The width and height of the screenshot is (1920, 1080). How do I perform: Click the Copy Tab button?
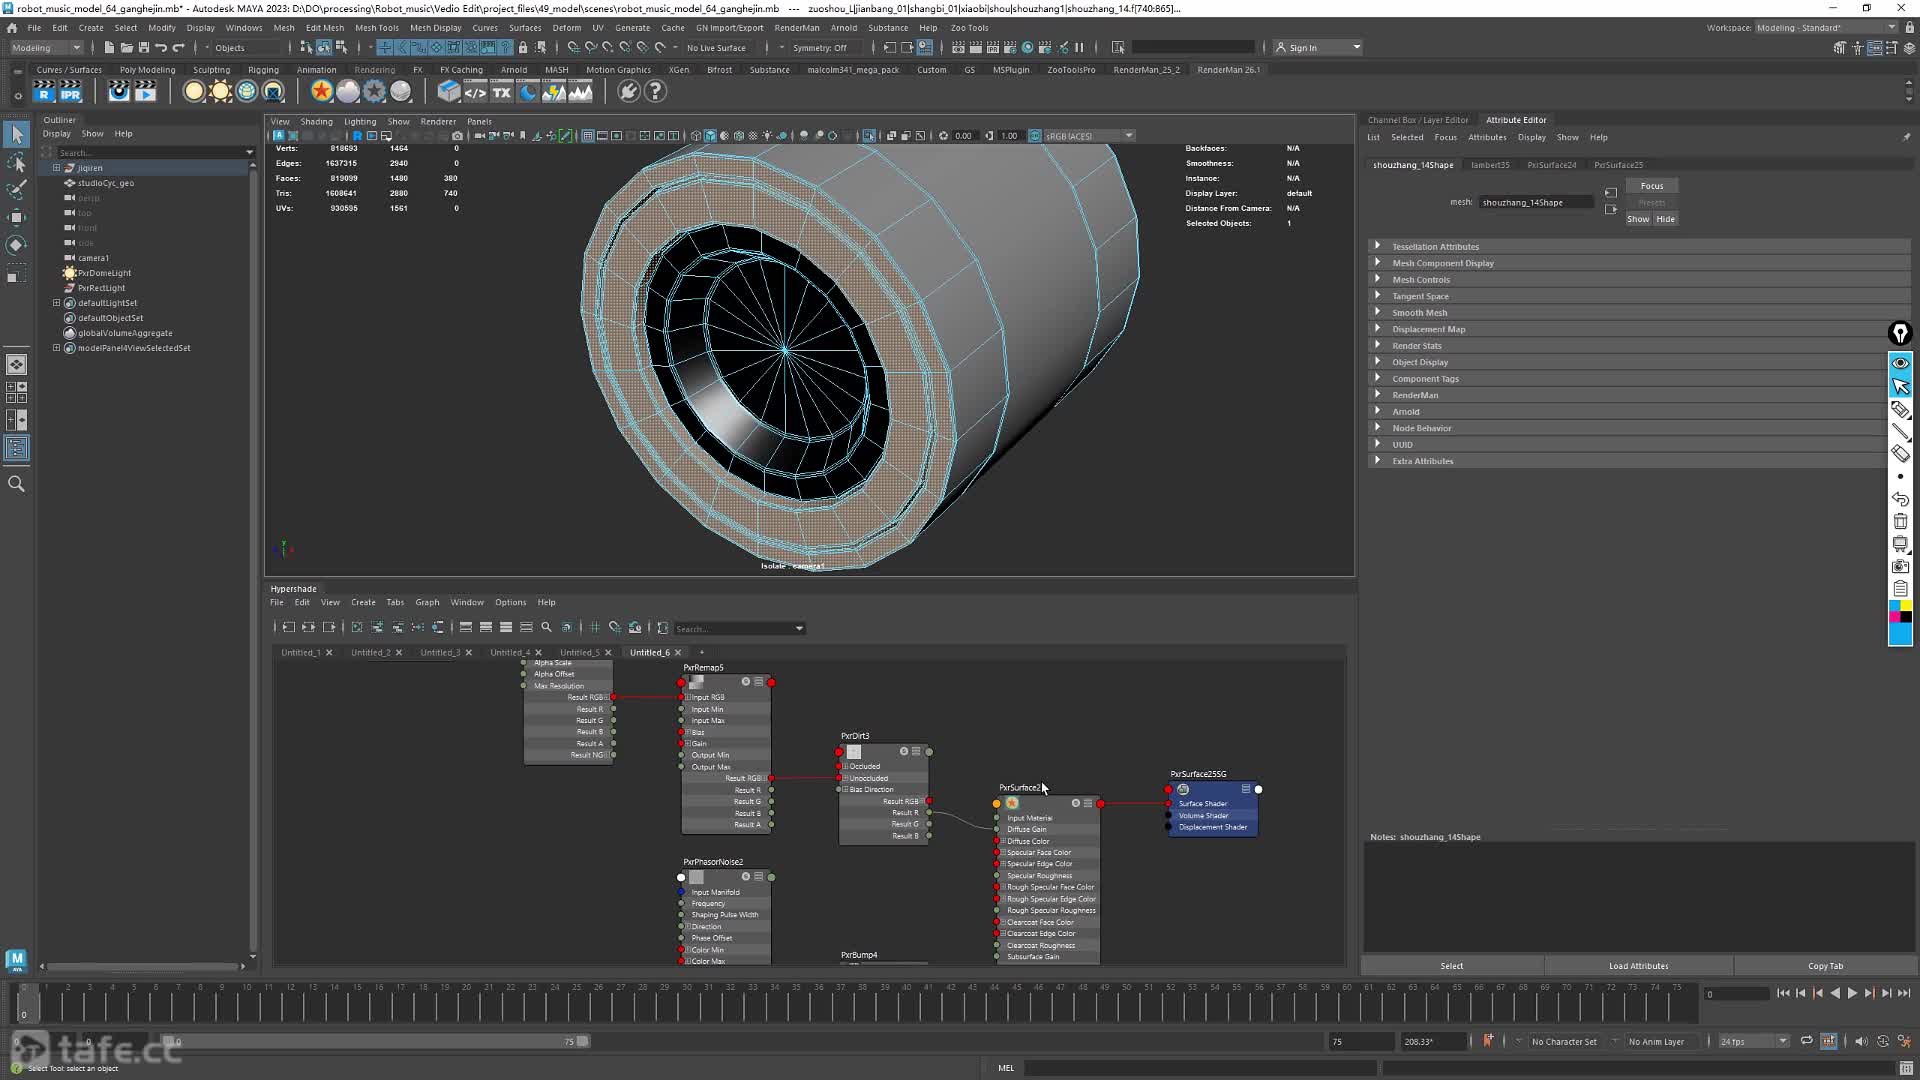(1825, 966)
